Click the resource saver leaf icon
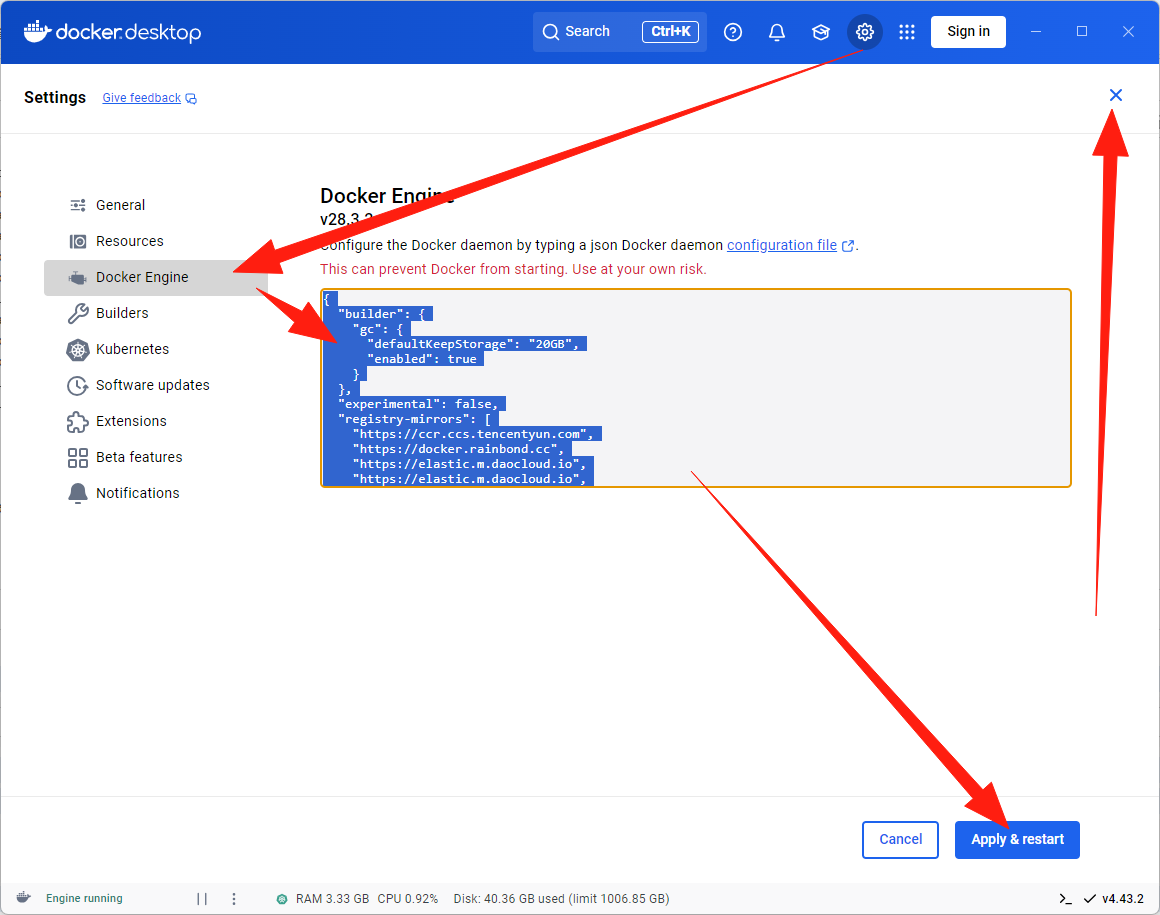This screenshot has height=915, width=1160. [x=282, y=899]
